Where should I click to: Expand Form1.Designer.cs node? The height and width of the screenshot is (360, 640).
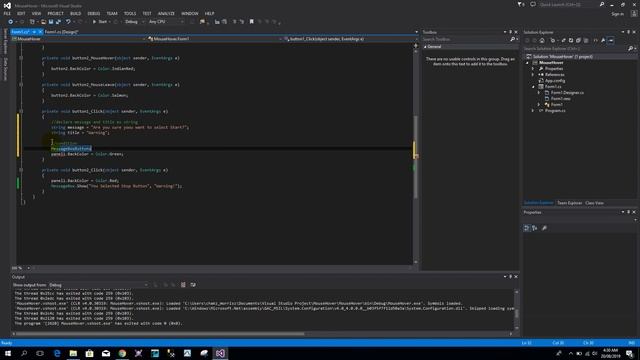[539, 93]
